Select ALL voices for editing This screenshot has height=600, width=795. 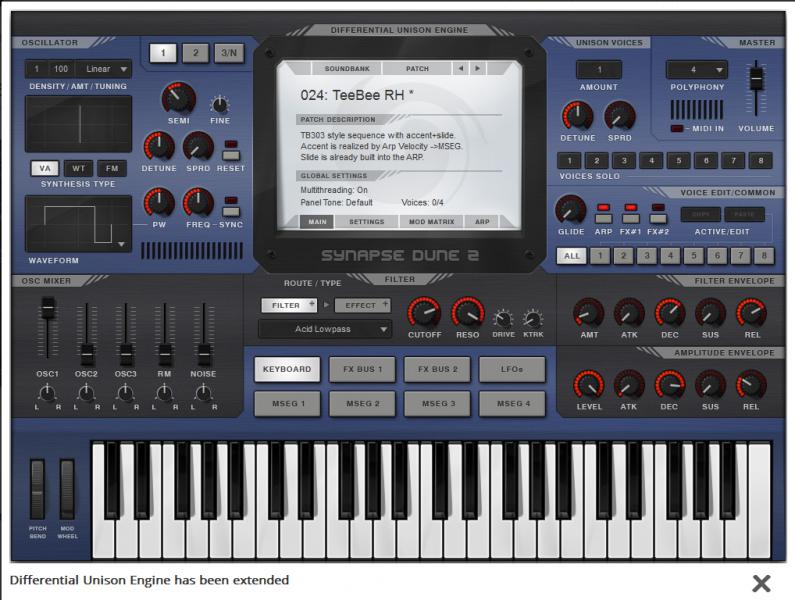[571, 256]
